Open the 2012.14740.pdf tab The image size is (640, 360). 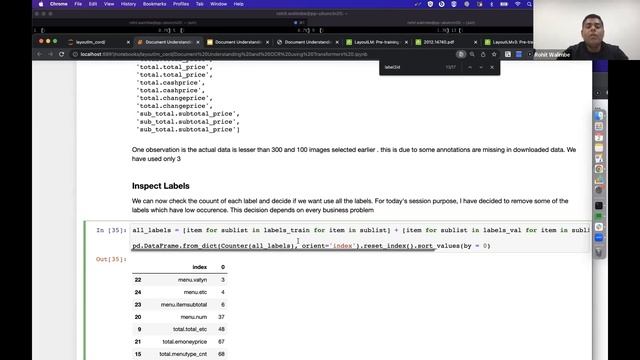438,42
